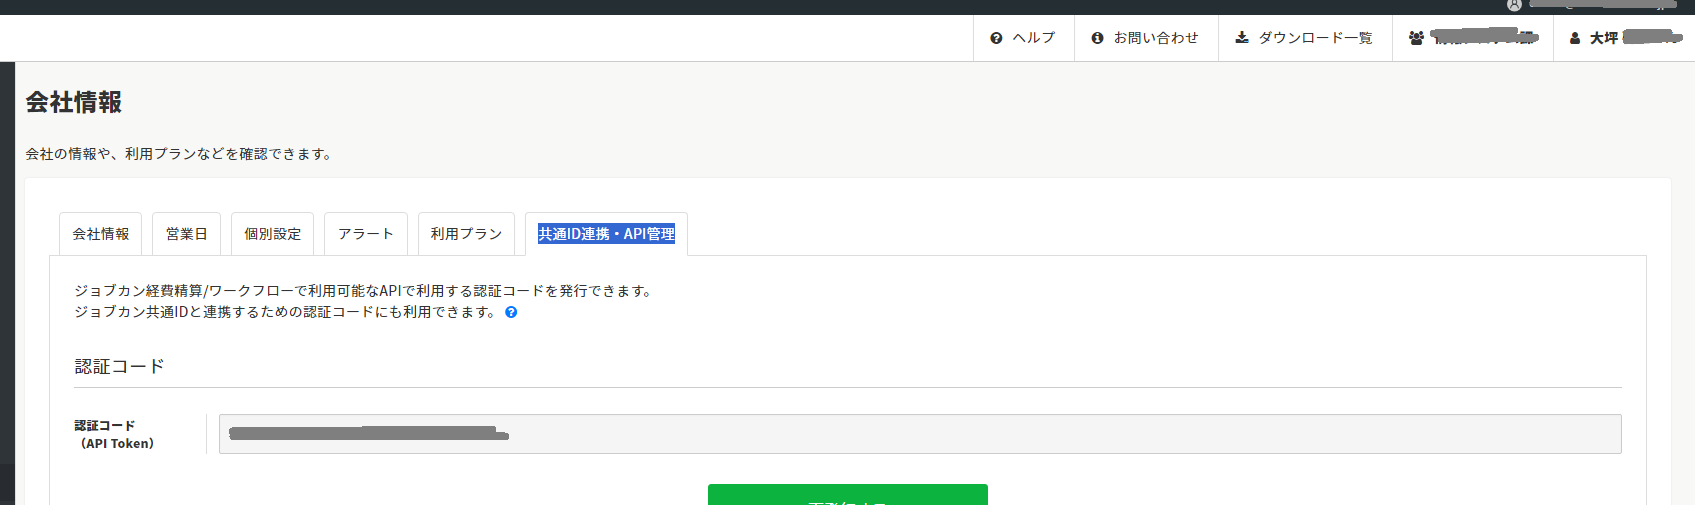Click the 認証コード (API Token) label

(117, 434)
